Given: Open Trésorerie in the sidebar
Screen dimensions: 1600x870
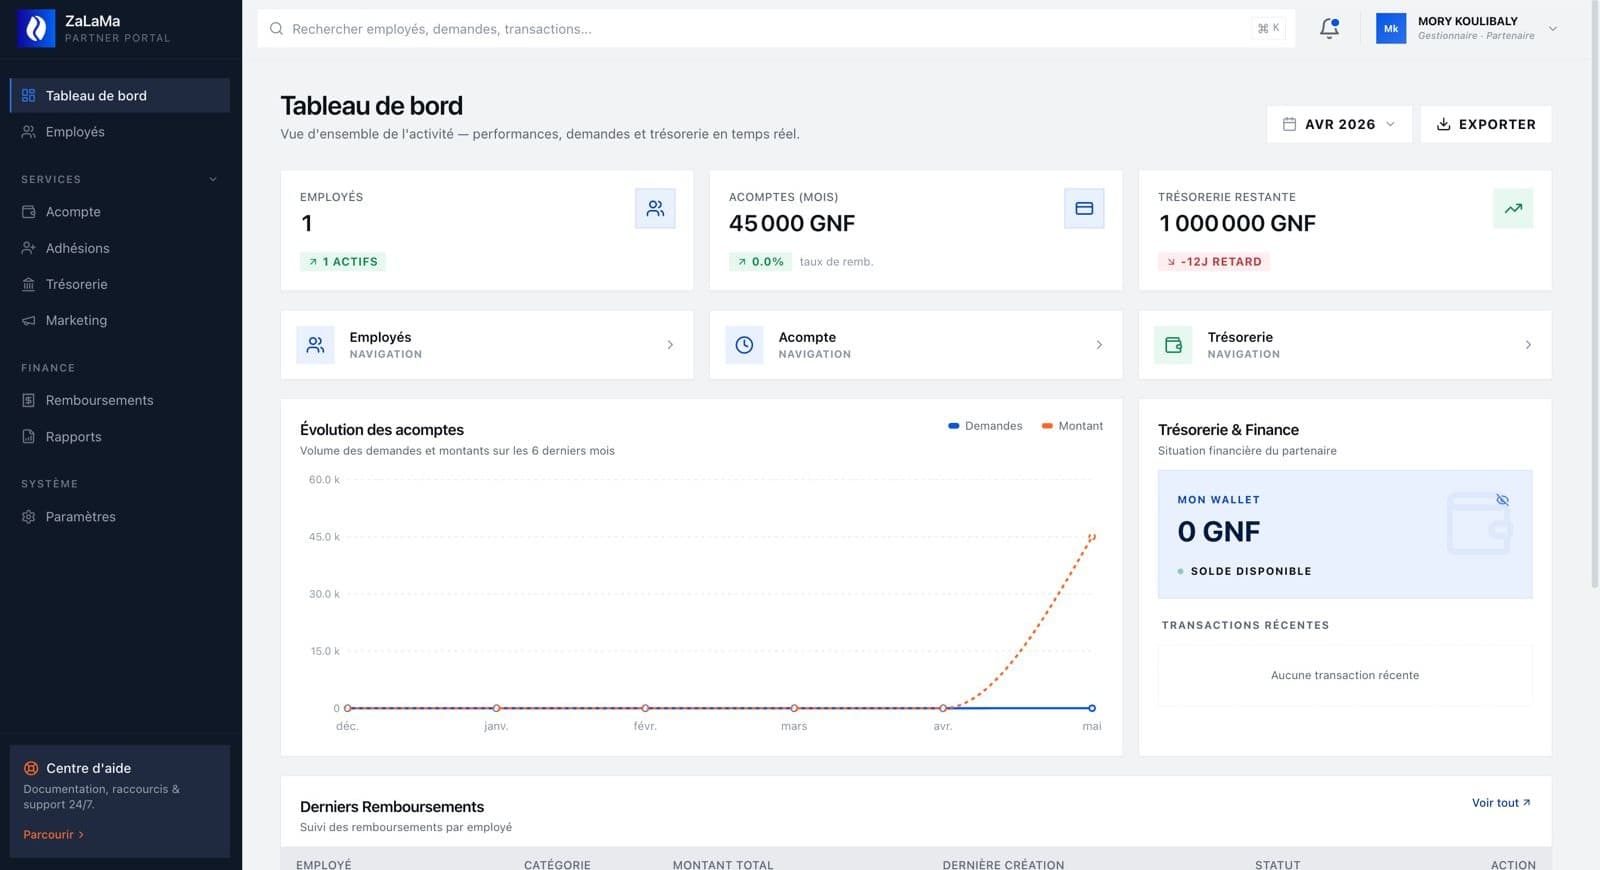Looking at the screenshot, I should click(120, 284).
